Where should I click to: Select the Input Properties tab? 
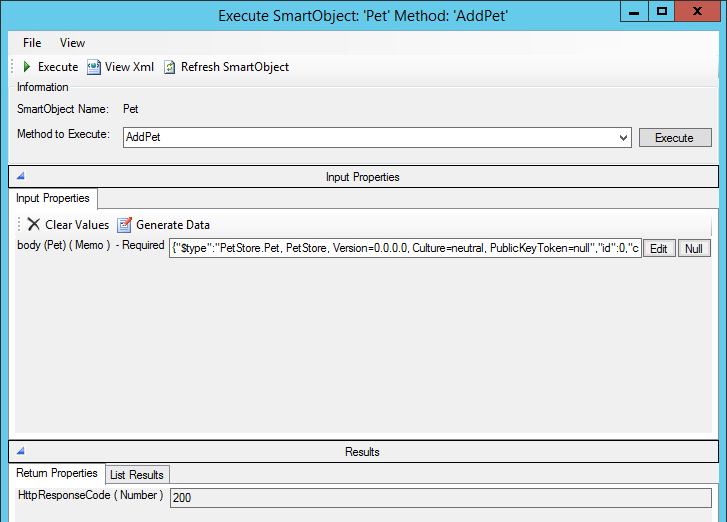click(x=52, y=198)
